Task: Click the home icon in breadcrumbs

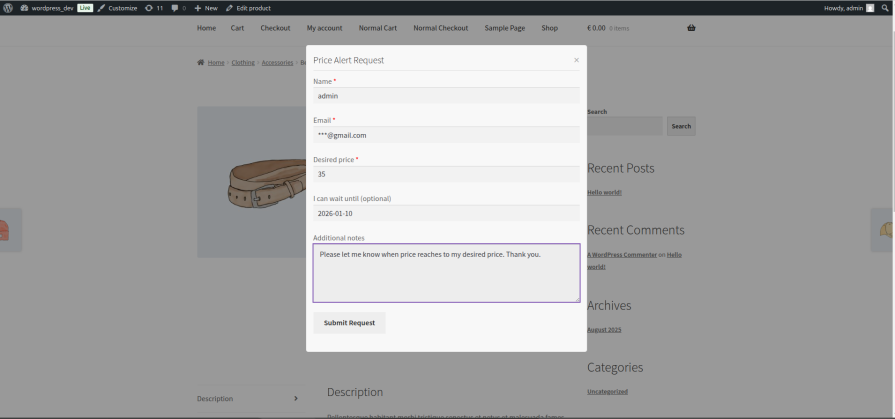Action: (201, 62)
